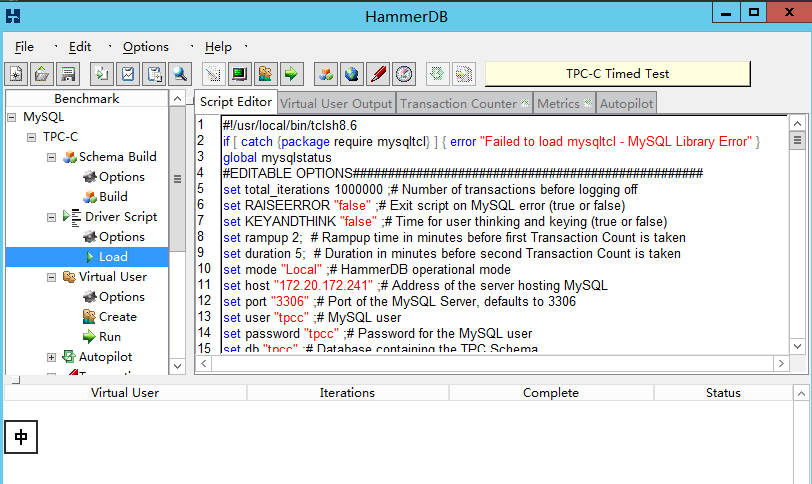
Task: Select Build under Schema Build
Action: pyautogui.click(x=113, y=197)
